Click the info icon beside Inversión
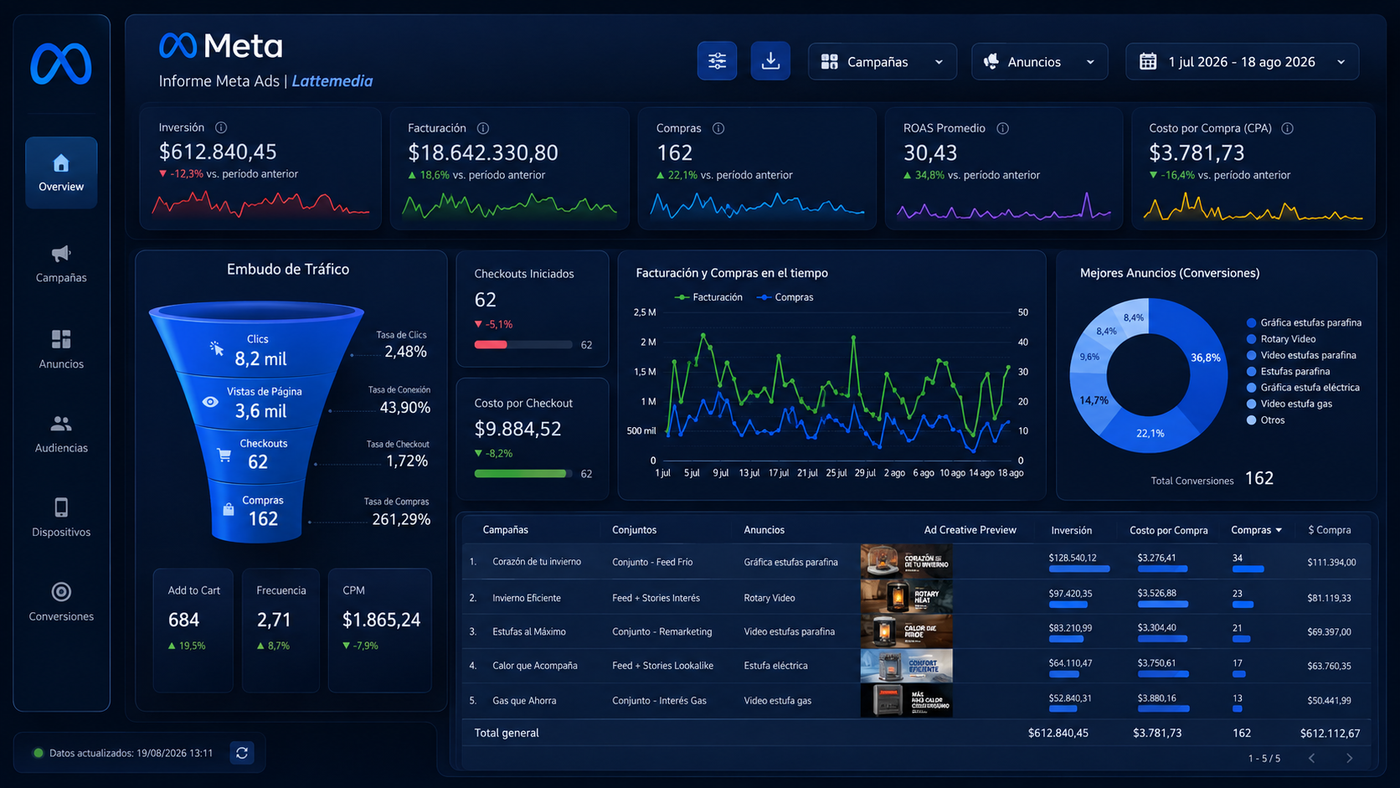Image resolution: width=1400 pixels, height=788 pixels. pyautogui.click(x=221, y=128)
